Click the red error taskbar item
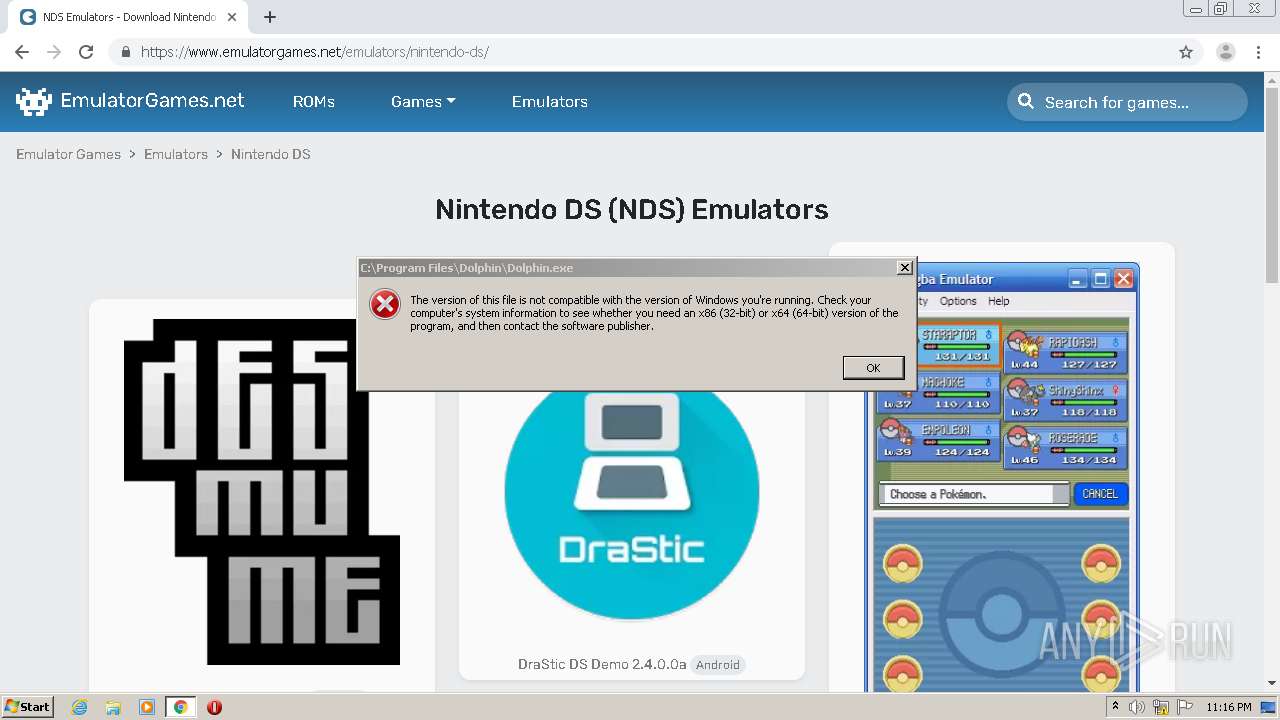Image resolution: width=1280 pixels, height=720 pixels. pos(214,707)
